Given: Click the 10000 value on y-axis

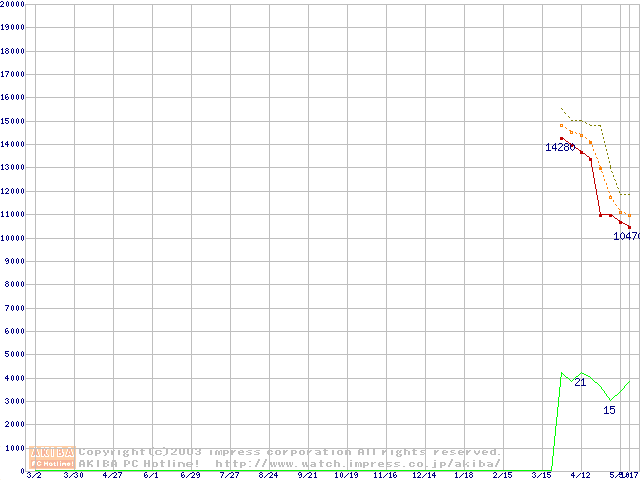Looking at the screenshot, I should (x=12, y=238).
